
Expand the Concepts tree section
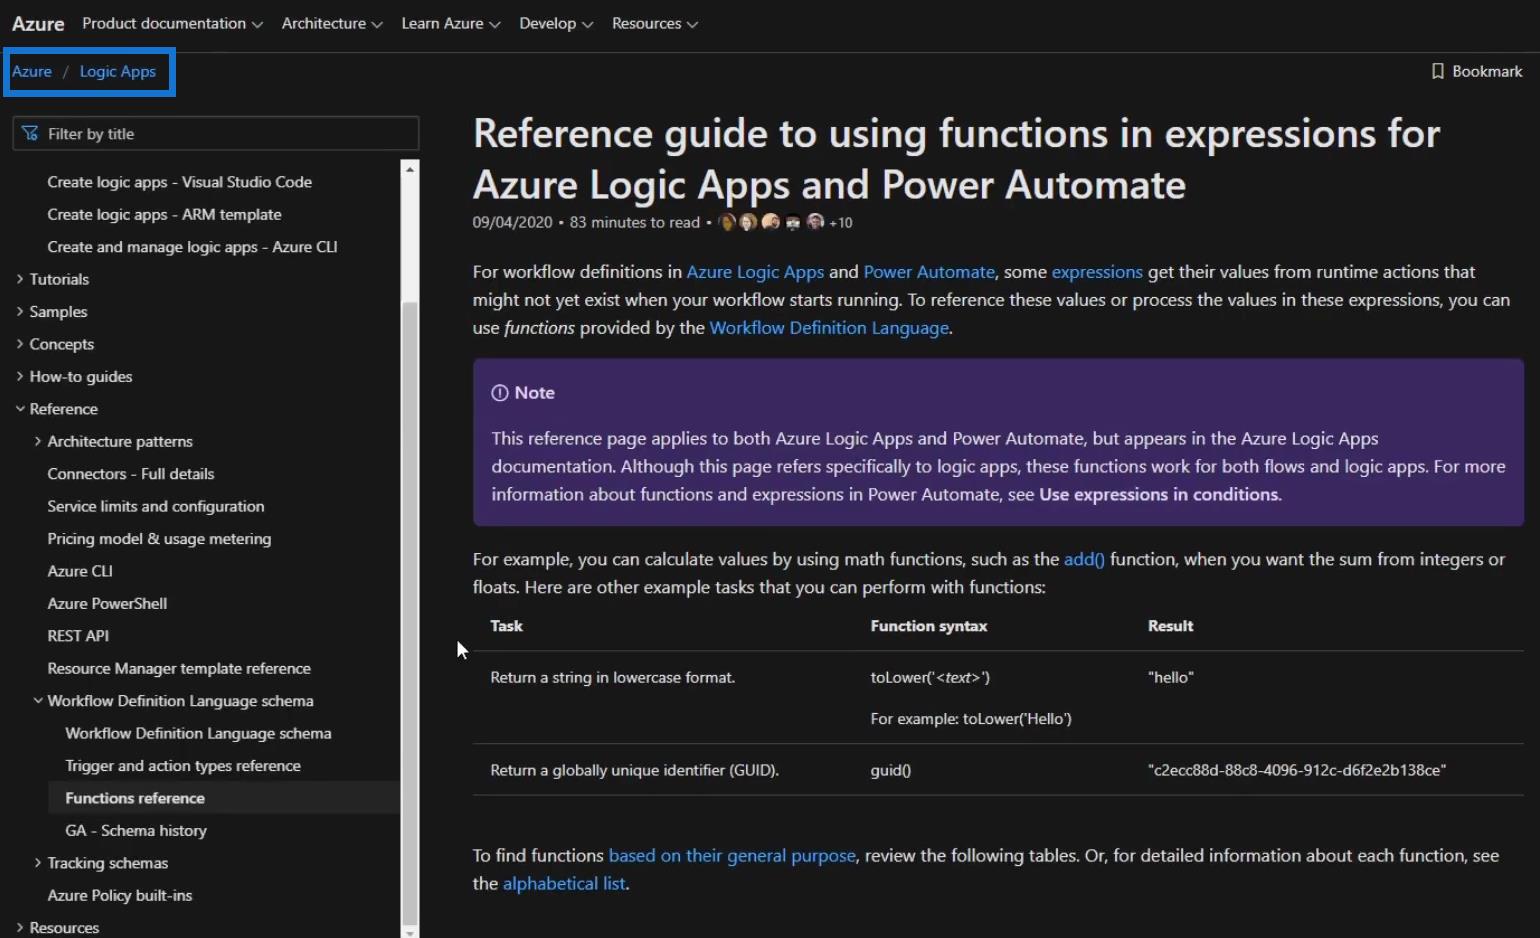pos(20,344)
